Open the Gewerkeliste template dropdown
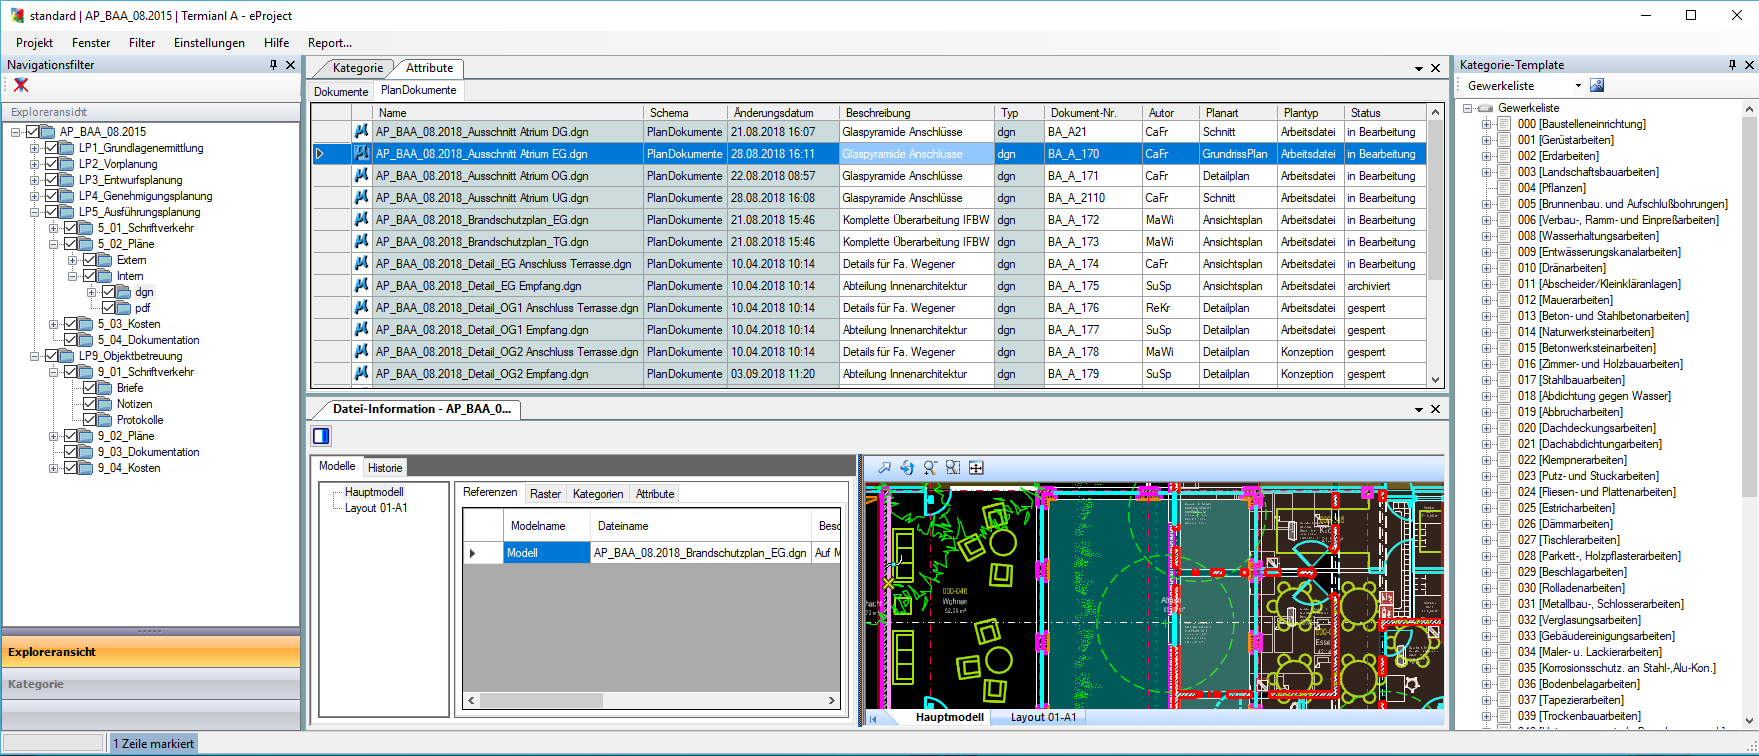Viewport: 1759px width, 756px height. pyautogui.click(x=1579, y=86)
